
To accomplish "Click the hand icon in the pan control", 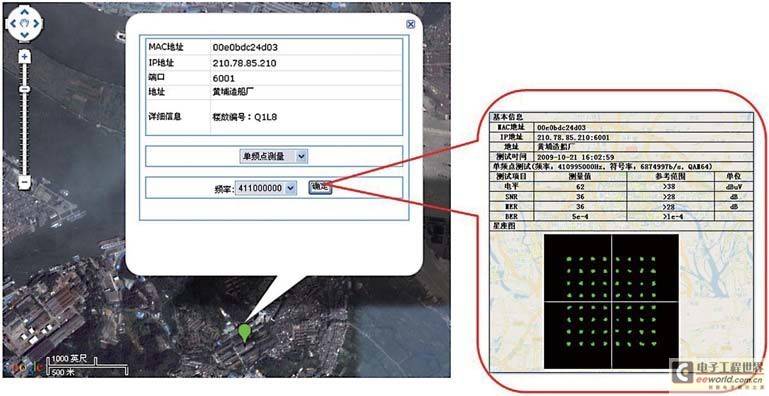I will pos(25,23).
